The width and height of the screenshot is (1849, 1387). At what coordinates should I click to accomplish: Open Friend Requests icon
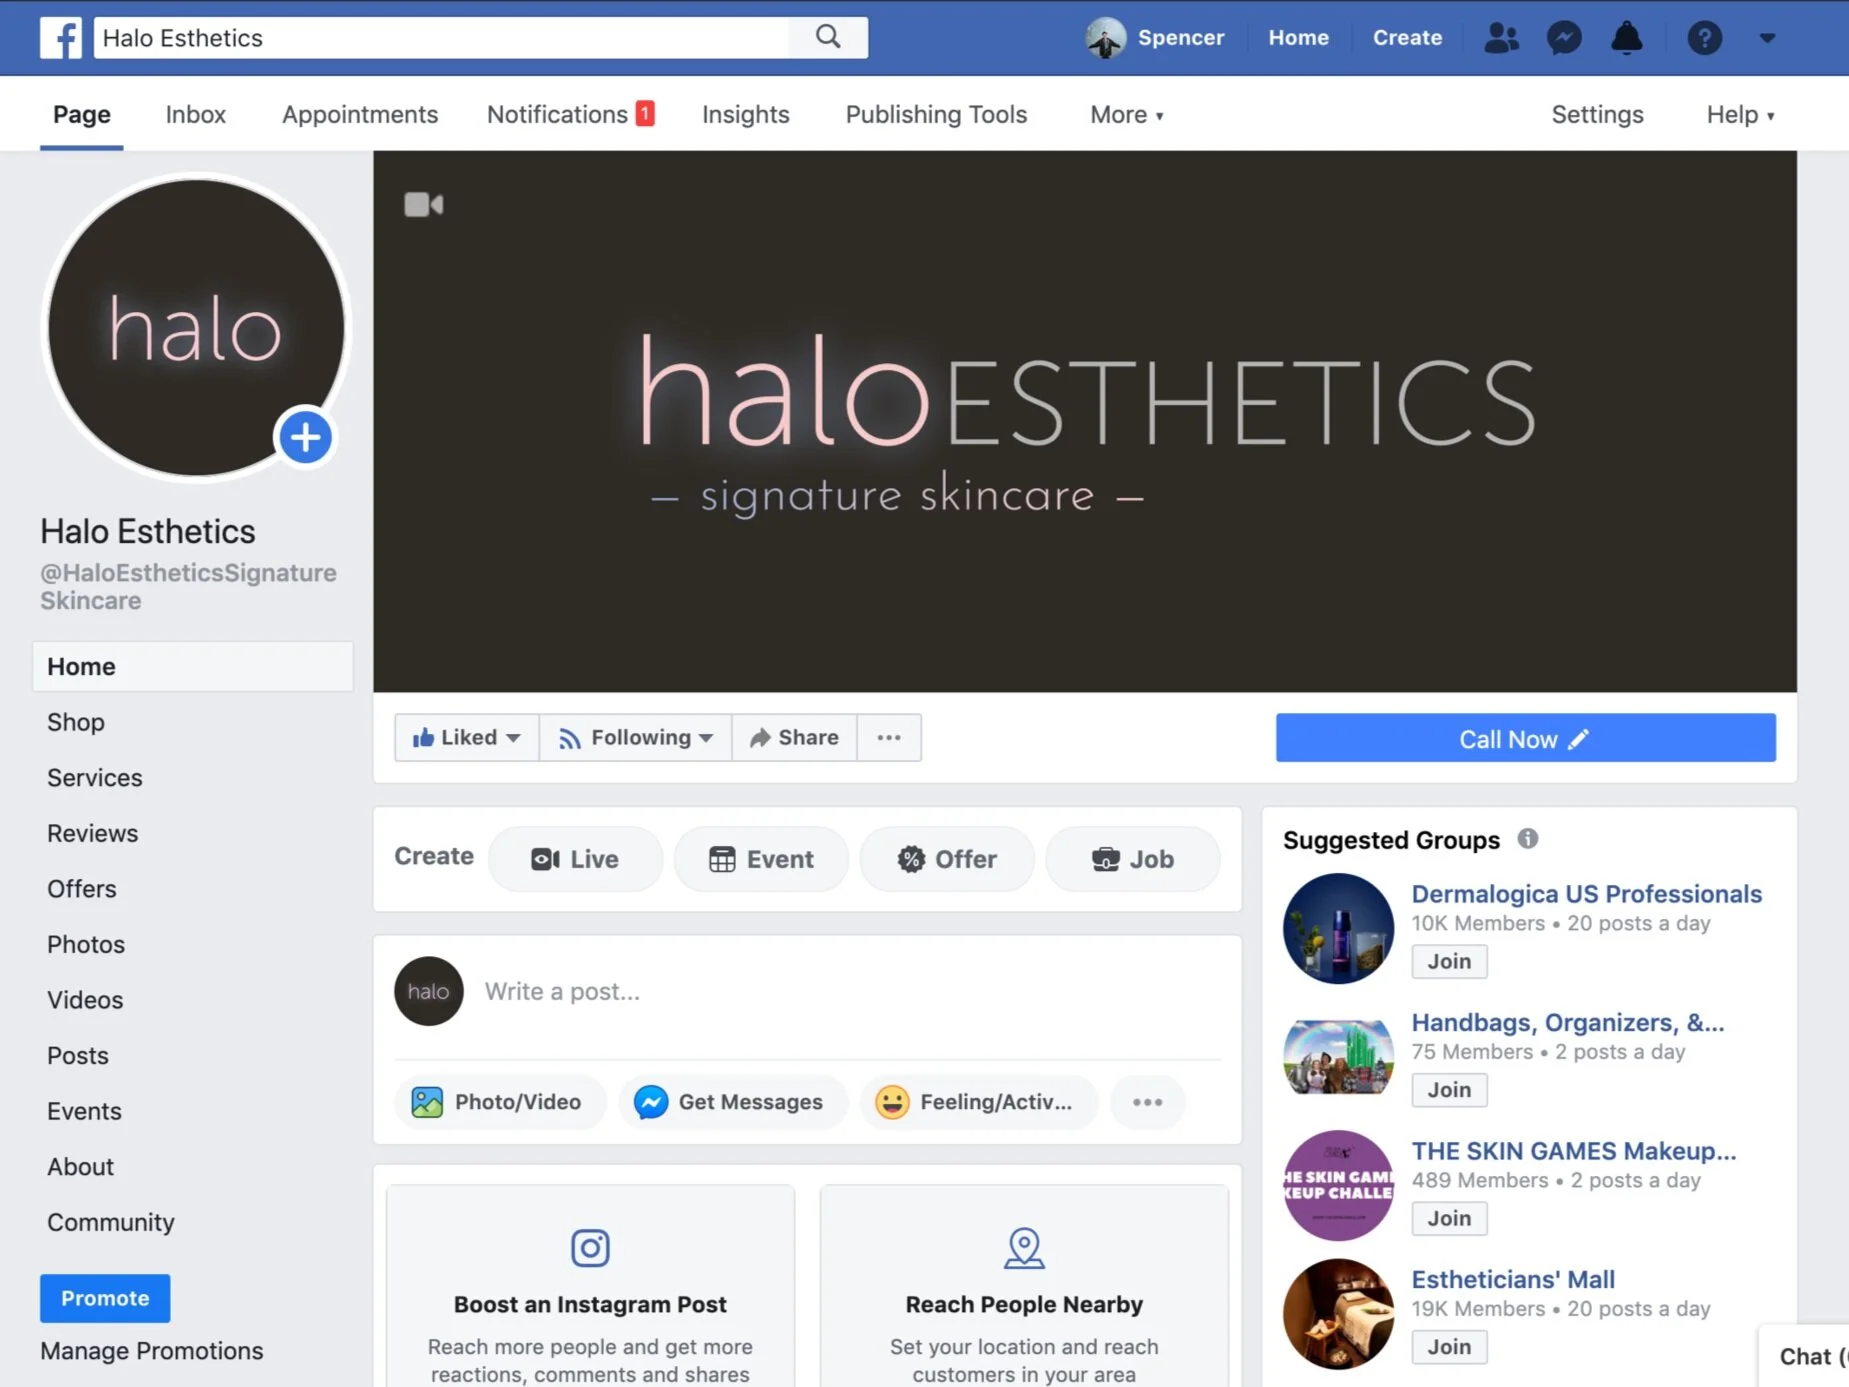(1501, 38)
